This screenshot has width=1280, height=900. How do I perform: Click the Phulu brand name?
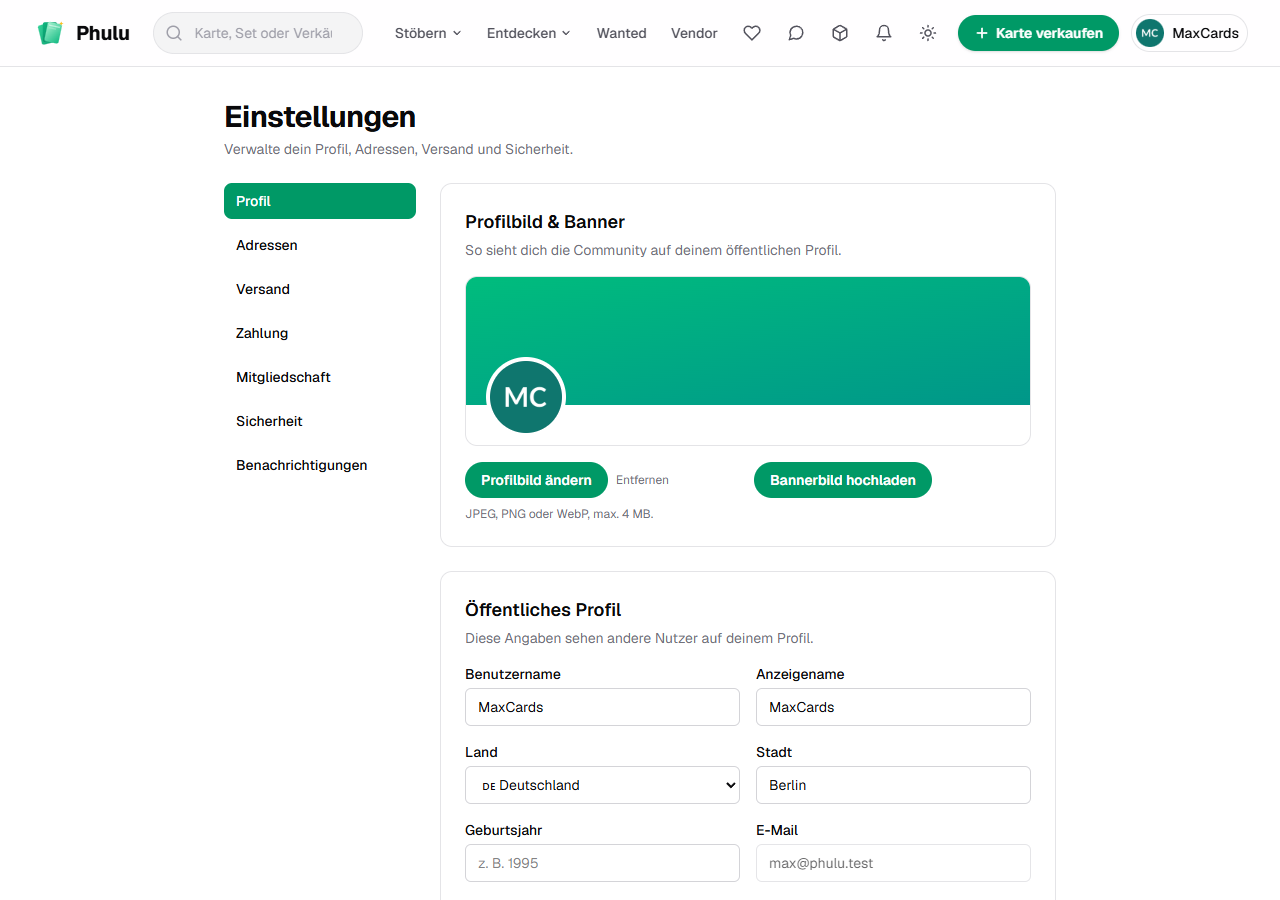click(x=103, y=33)
